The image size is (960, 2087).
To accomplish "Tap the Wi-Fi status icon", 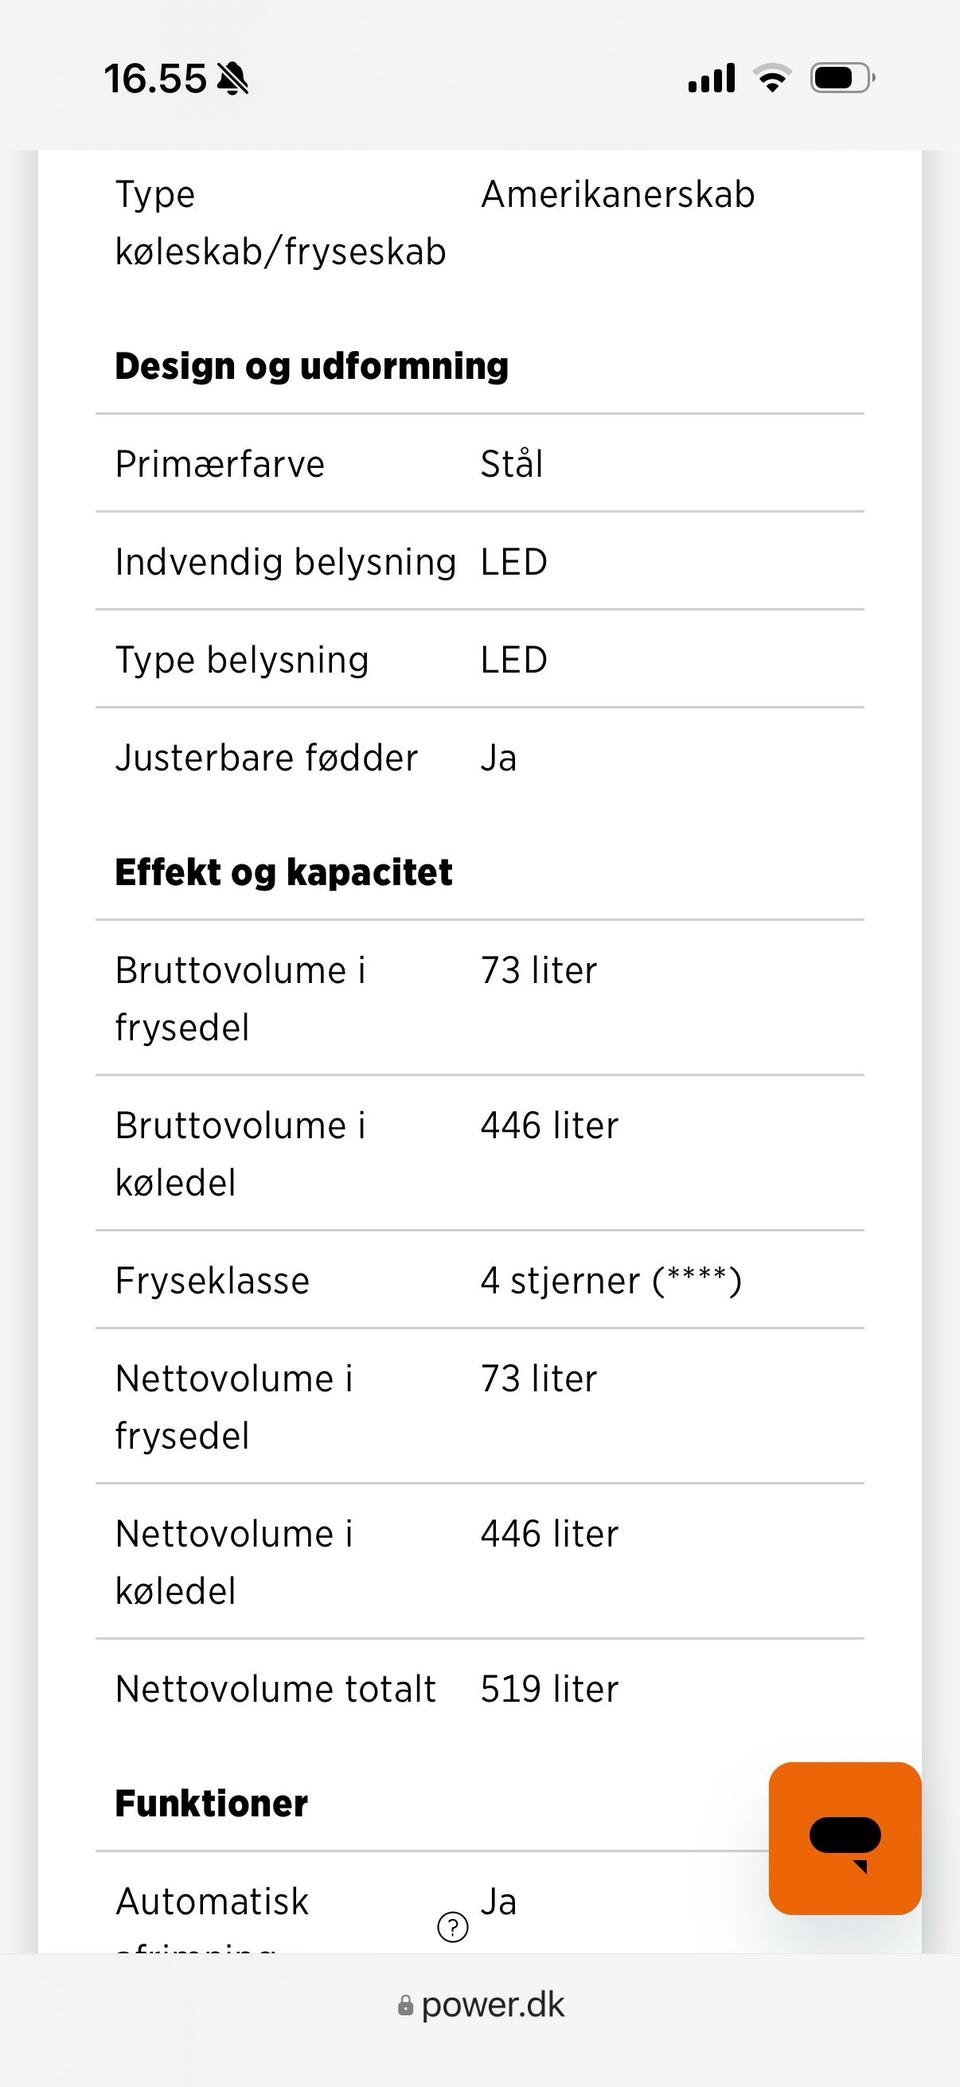I will point(772,78).
